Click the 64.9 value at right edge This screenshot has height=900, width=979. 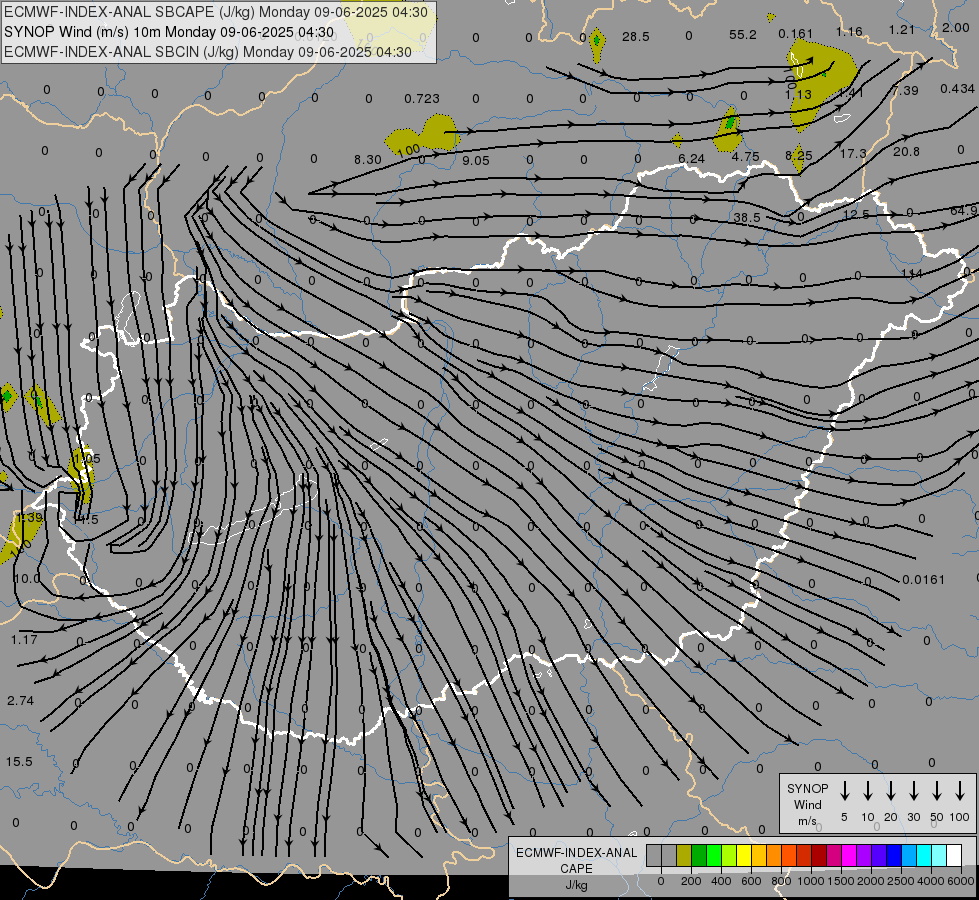click(965, 210)
